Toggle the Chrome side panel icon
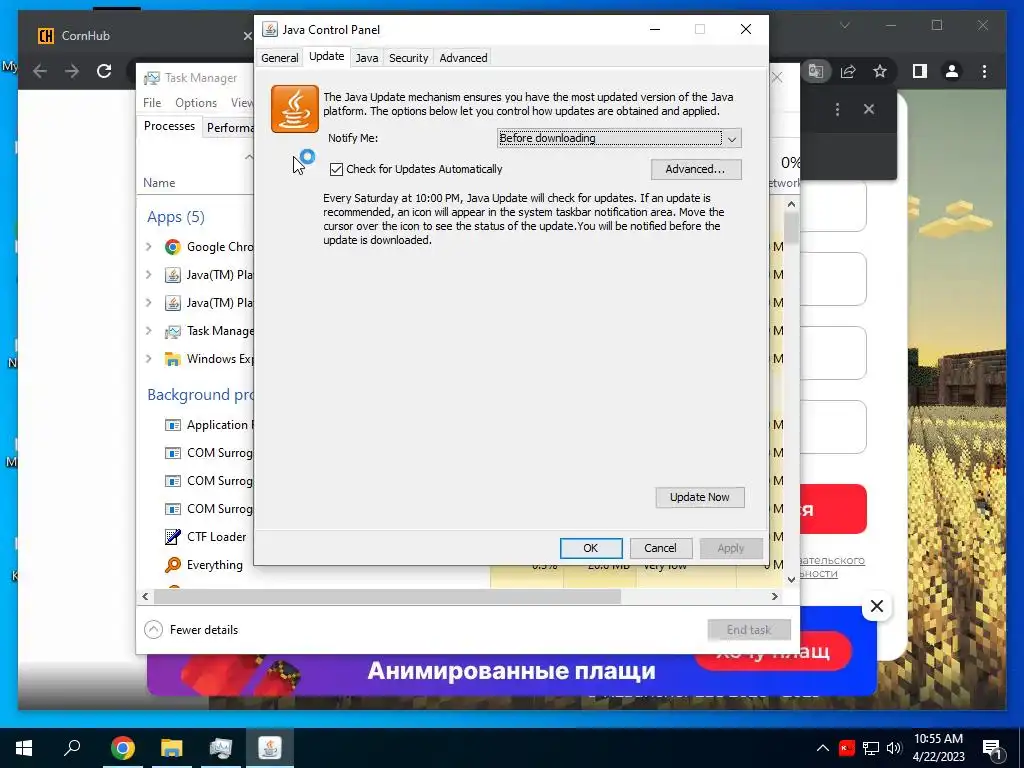The height and width of the screenshot is (768, 1024). 920,71
